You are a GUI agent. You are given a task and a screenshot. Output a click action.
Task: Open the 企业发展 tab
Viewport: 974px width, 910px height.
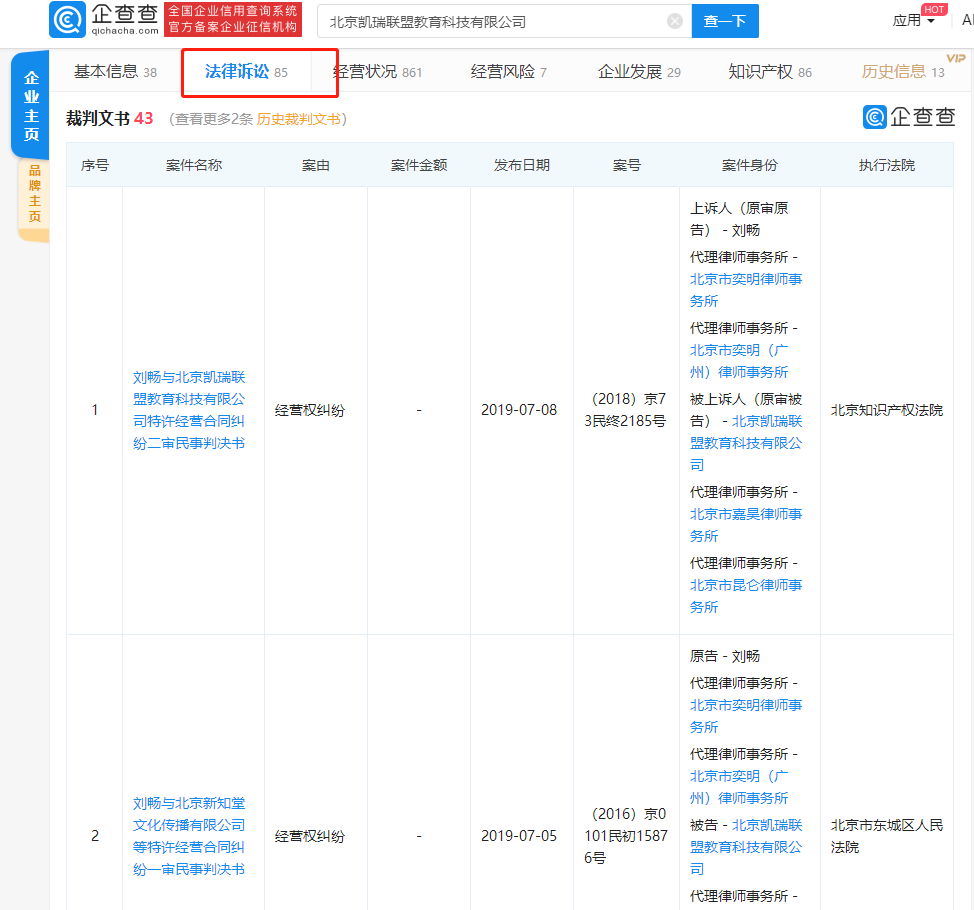[x=639, y=72]
